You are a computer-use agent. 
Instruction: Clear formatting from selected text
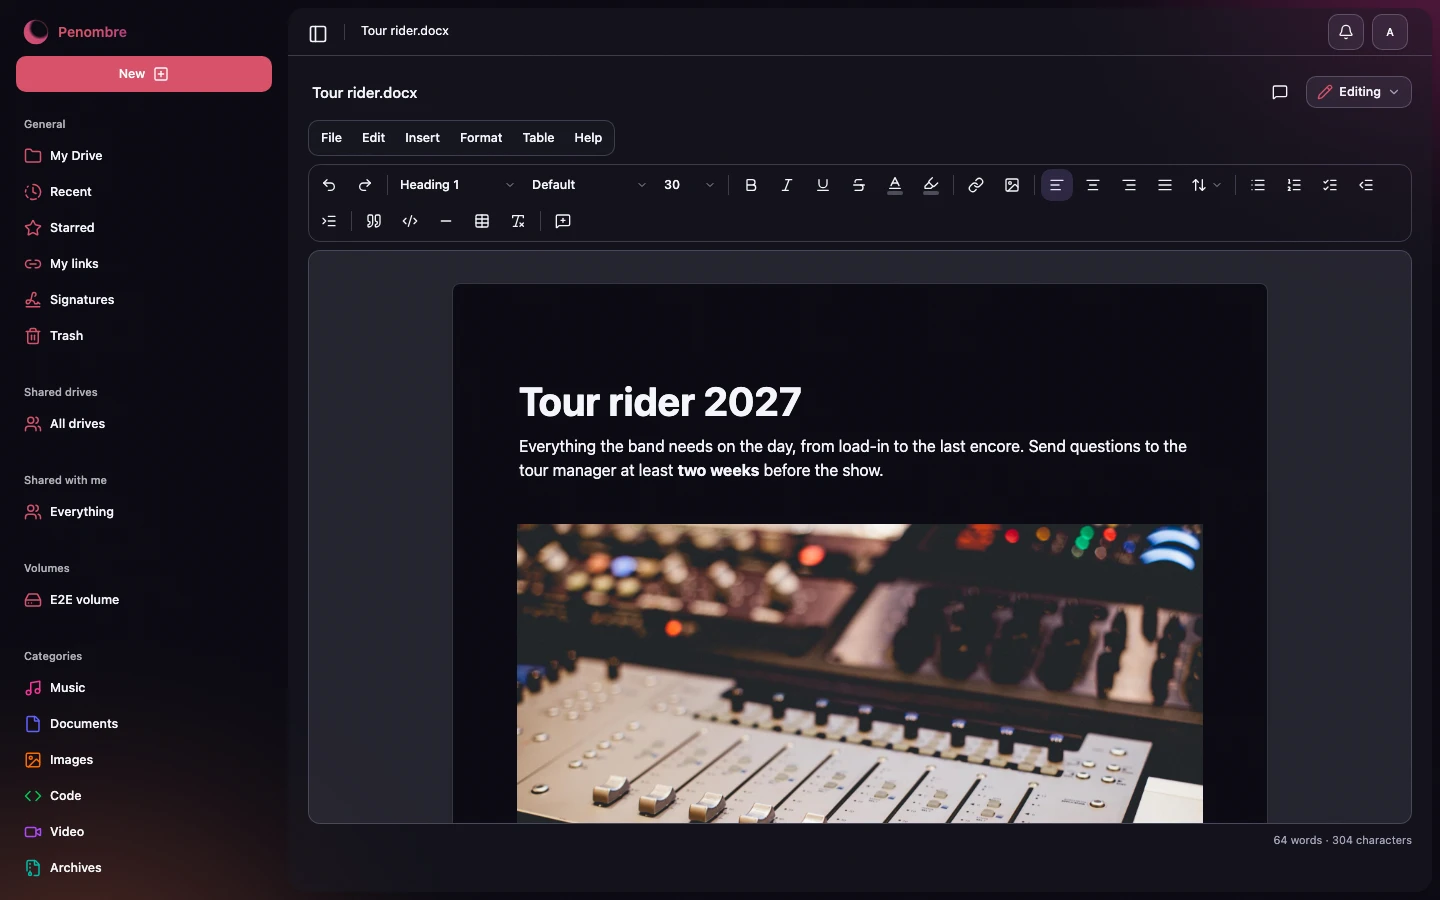click(x=518, y=221)
